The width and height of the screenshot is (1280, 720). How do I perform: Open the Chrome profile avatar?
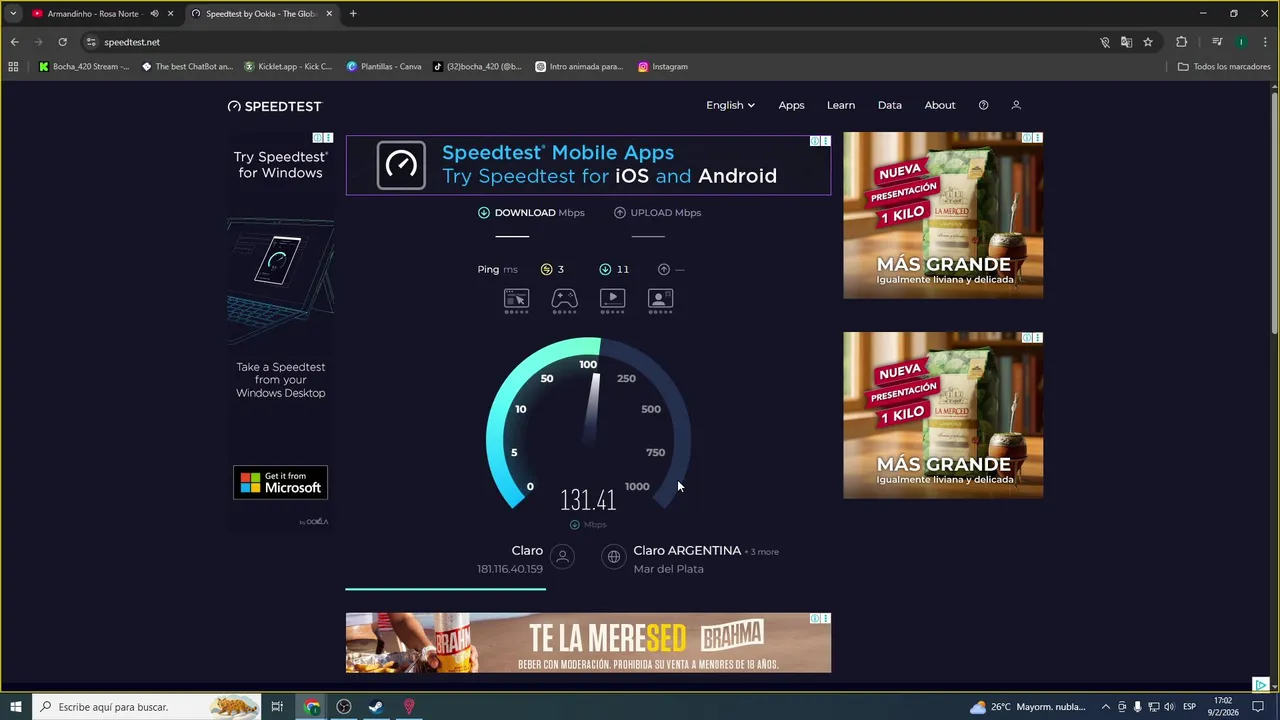coord(1241,42)
